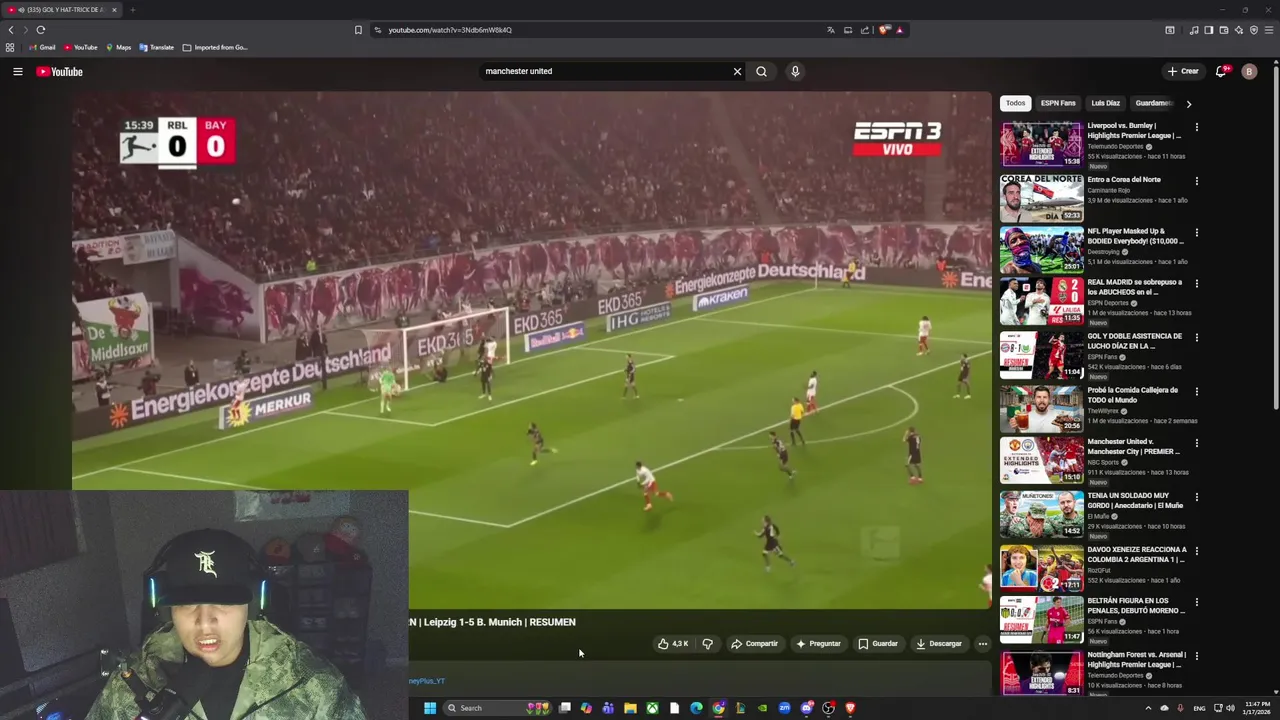Select the ESPN Fans filter chip
The image size is (1280, 720).
pos(1058,103)
